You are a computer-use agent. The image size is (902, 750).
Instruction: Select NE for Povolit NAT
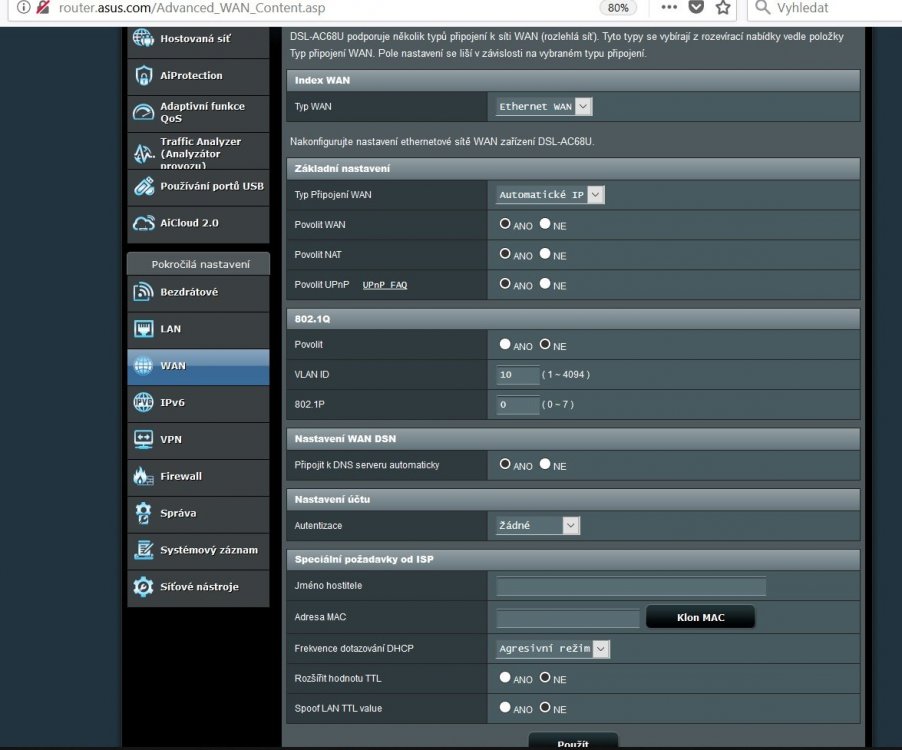545,254
